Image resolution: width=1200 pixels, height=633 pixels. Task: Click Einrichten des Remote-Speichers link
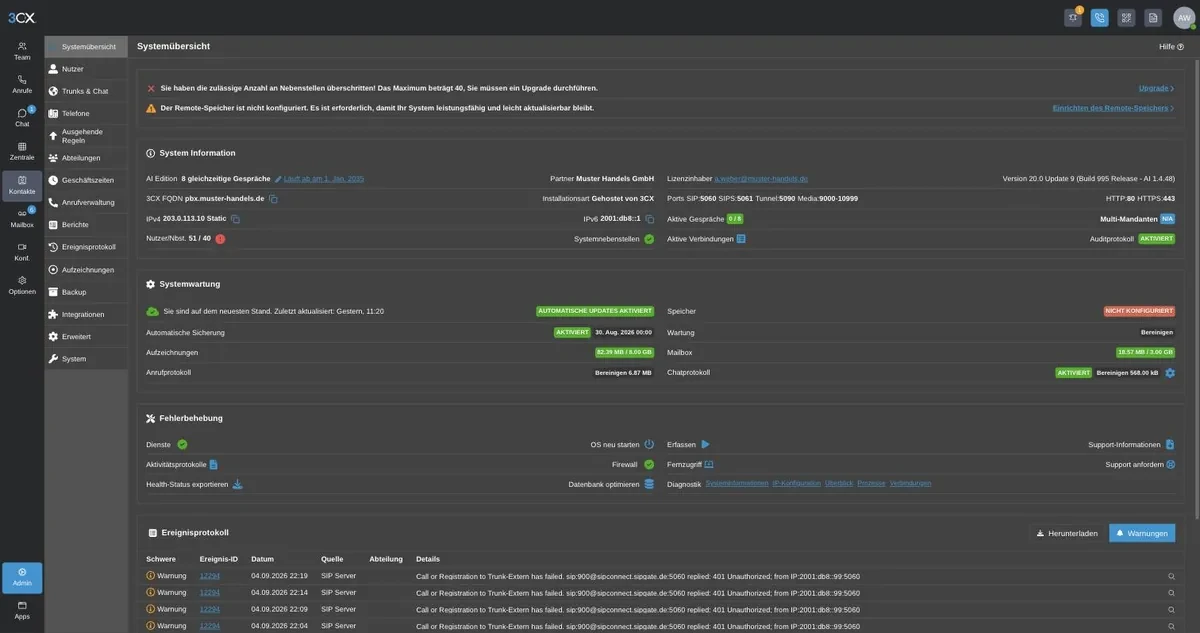(1114, 108)
